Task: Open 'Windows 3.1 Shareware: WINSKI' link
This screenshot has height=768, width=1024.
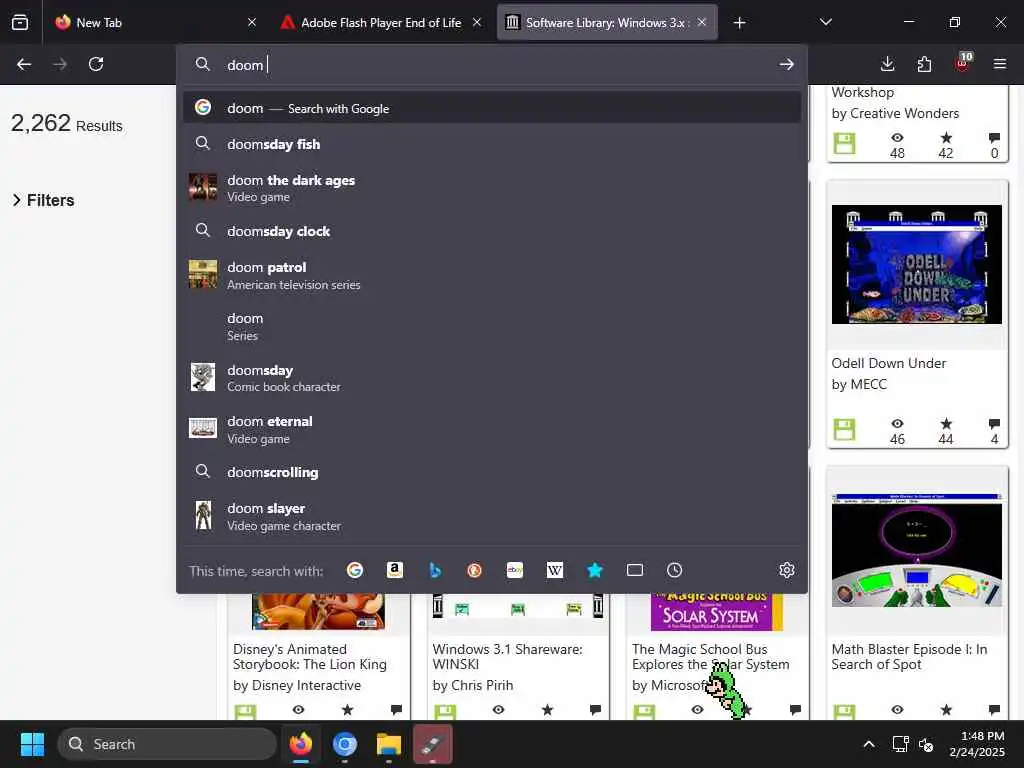Action: [x=507, y=657]
